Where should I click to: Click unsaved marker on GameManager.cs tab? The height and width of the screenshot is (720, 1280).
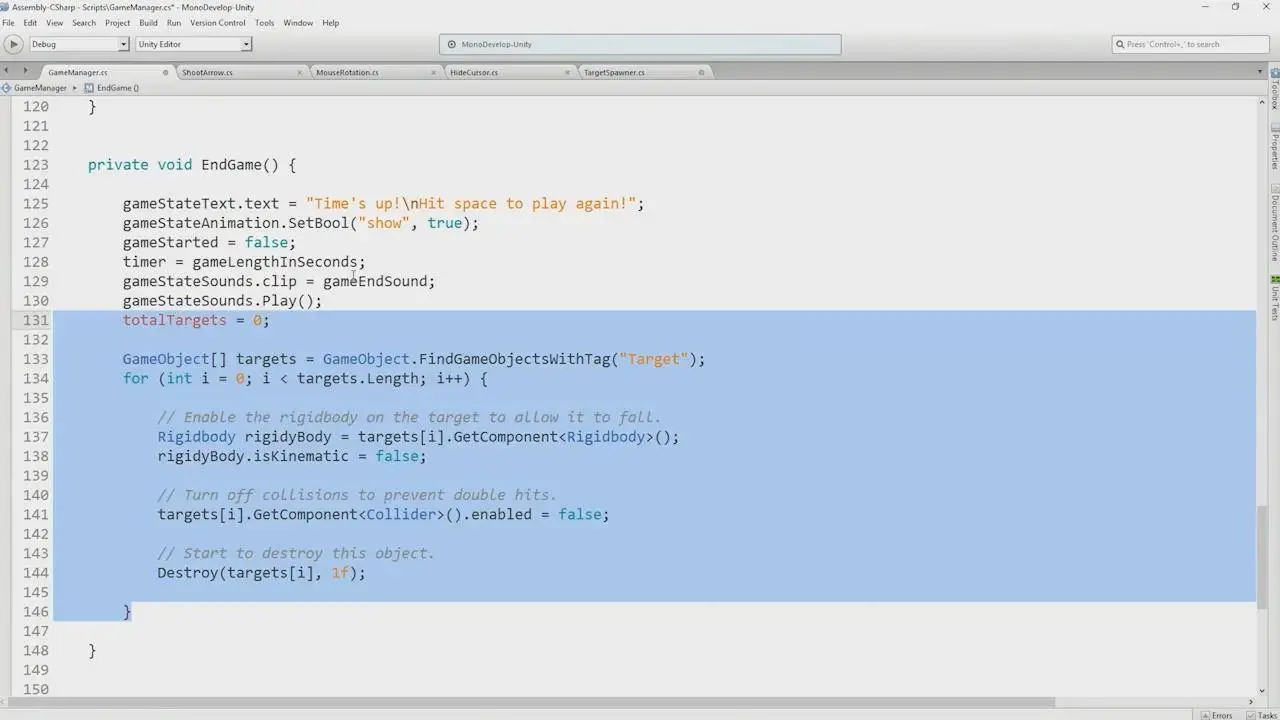coord(166,72)
